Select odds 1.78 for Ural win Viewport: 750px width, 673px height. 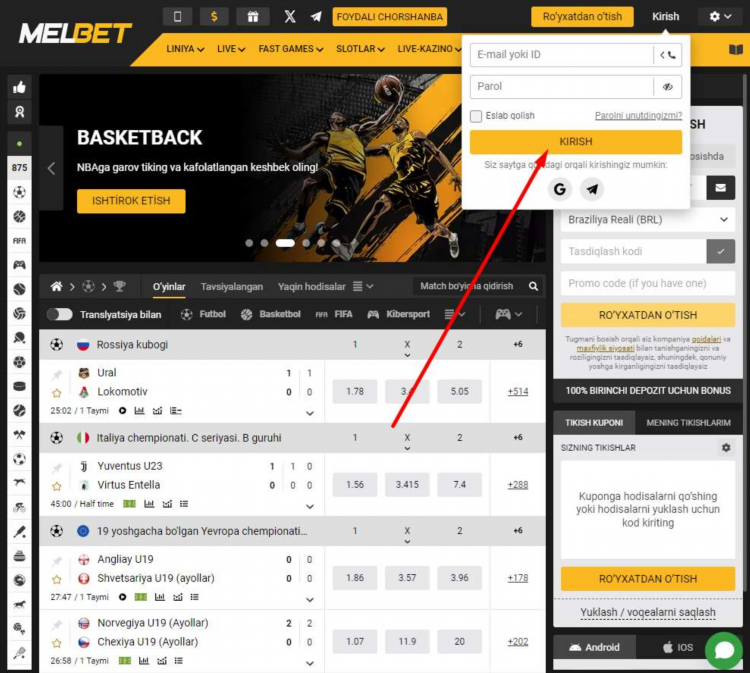355,391
